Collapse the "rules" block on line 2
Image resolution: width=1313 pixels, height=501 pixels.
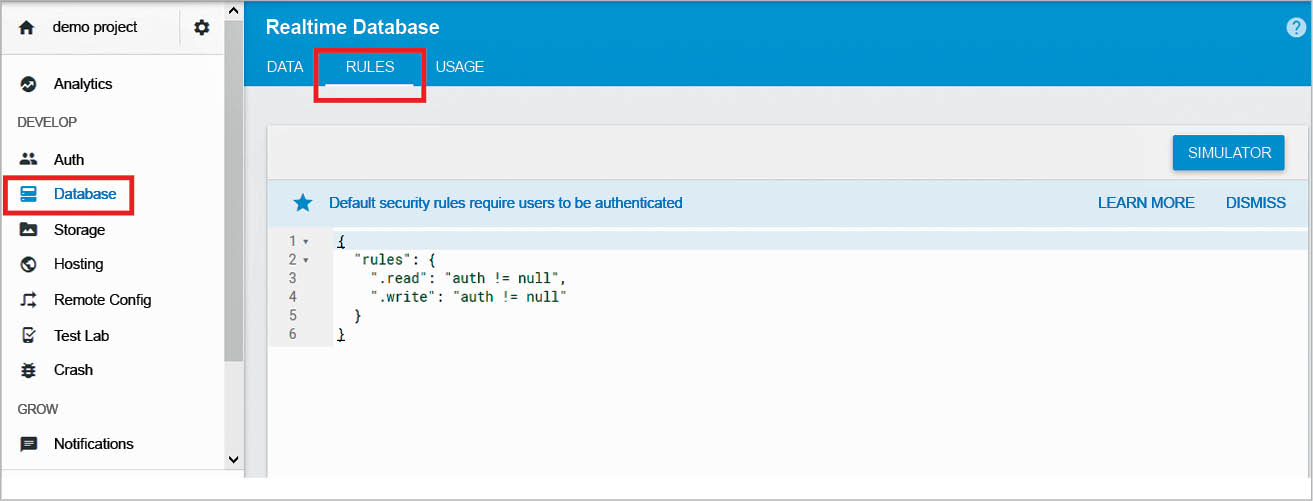coord(305,260)
